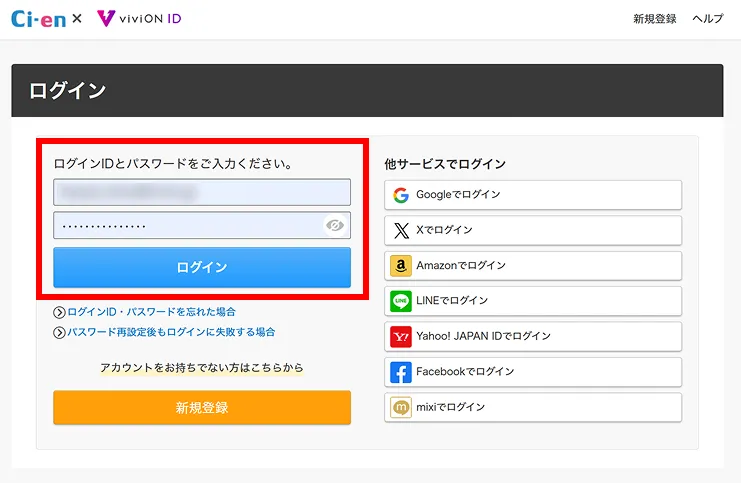Click the mixi logo icon

pyautogui.click(x=401, y=407)
